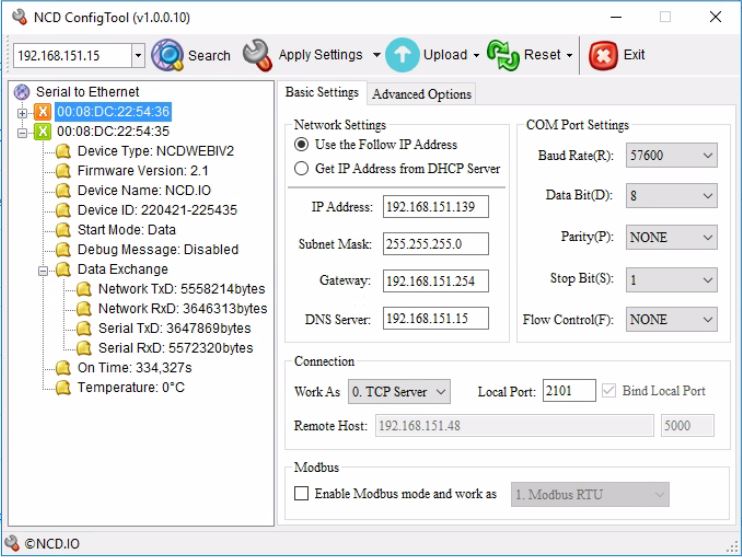
Task: Click folder icon beside Serial RxD
Action: (84, 348)
